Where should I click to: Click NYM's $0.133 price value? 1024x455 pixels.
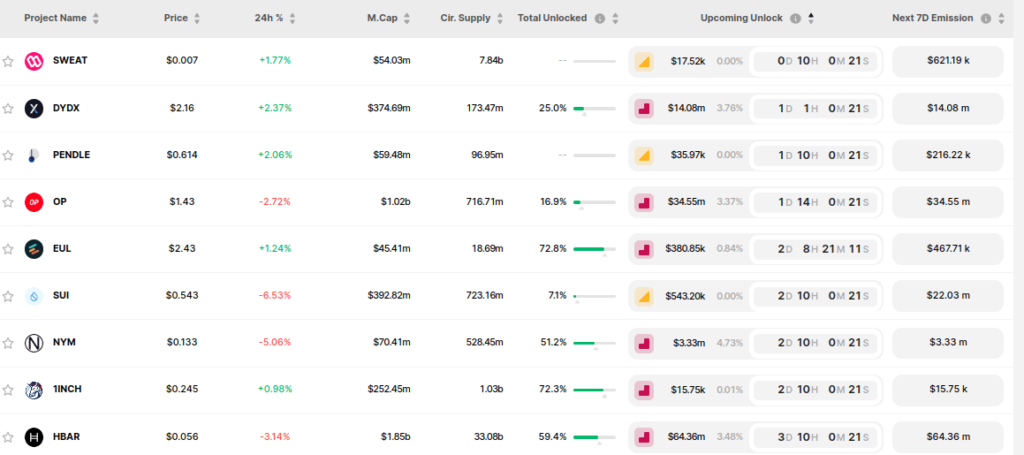(182, 342)
